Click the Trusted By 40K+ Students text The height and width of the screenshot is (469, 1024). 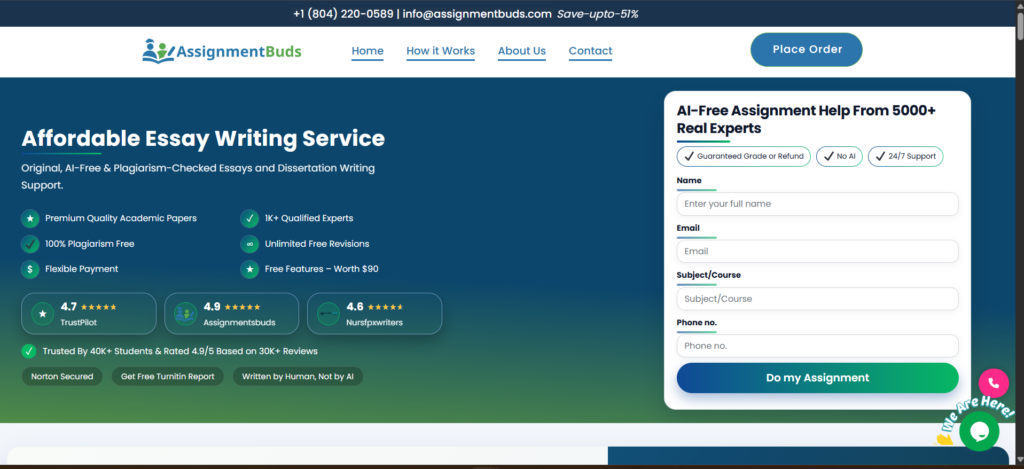click(x=180, y=351)
